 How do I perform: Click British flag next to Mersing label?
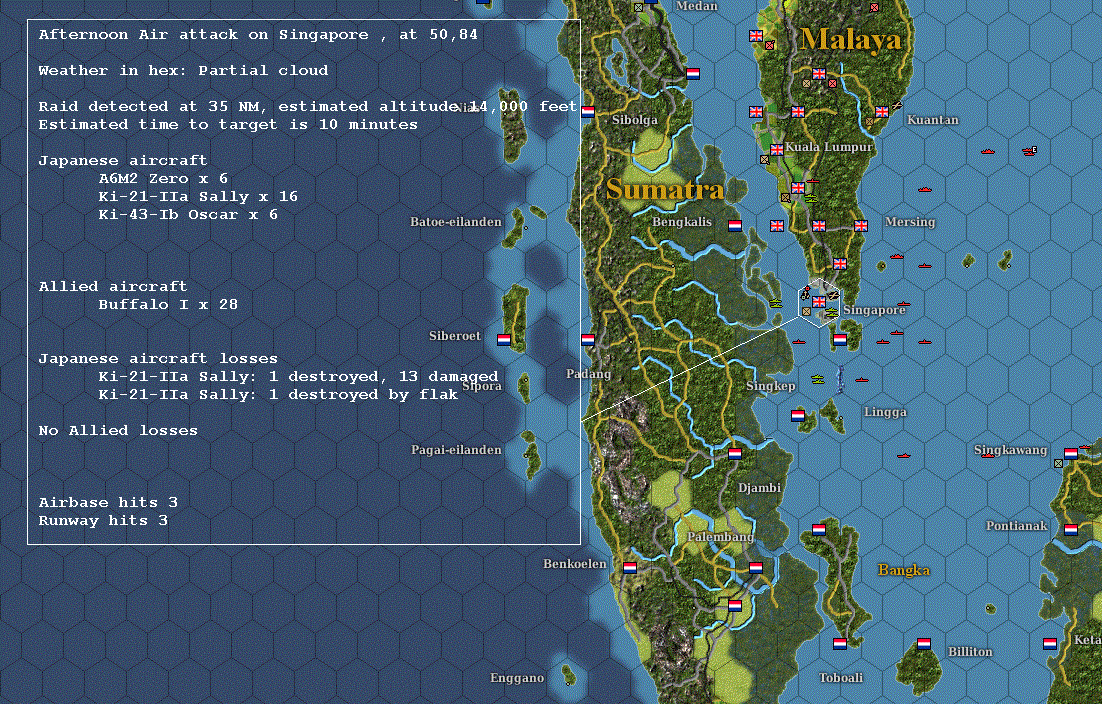coord(861,226)
